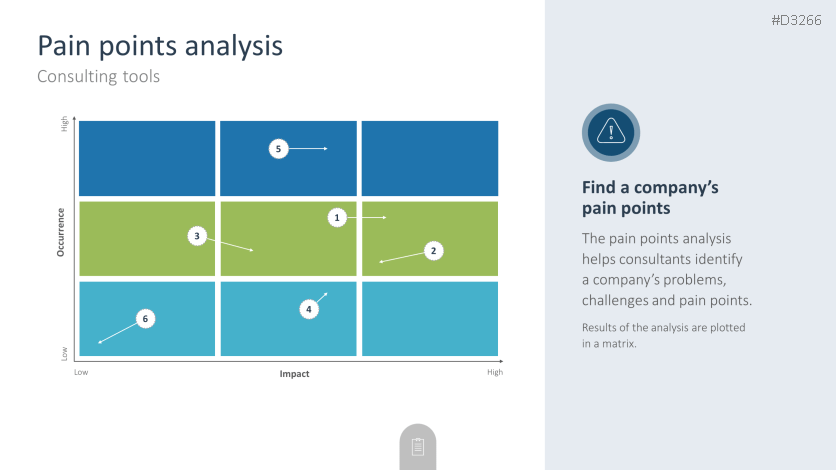Click the 'Results of the analysis' note text
This screenshot has width=836, height=470.
point(663,335)
